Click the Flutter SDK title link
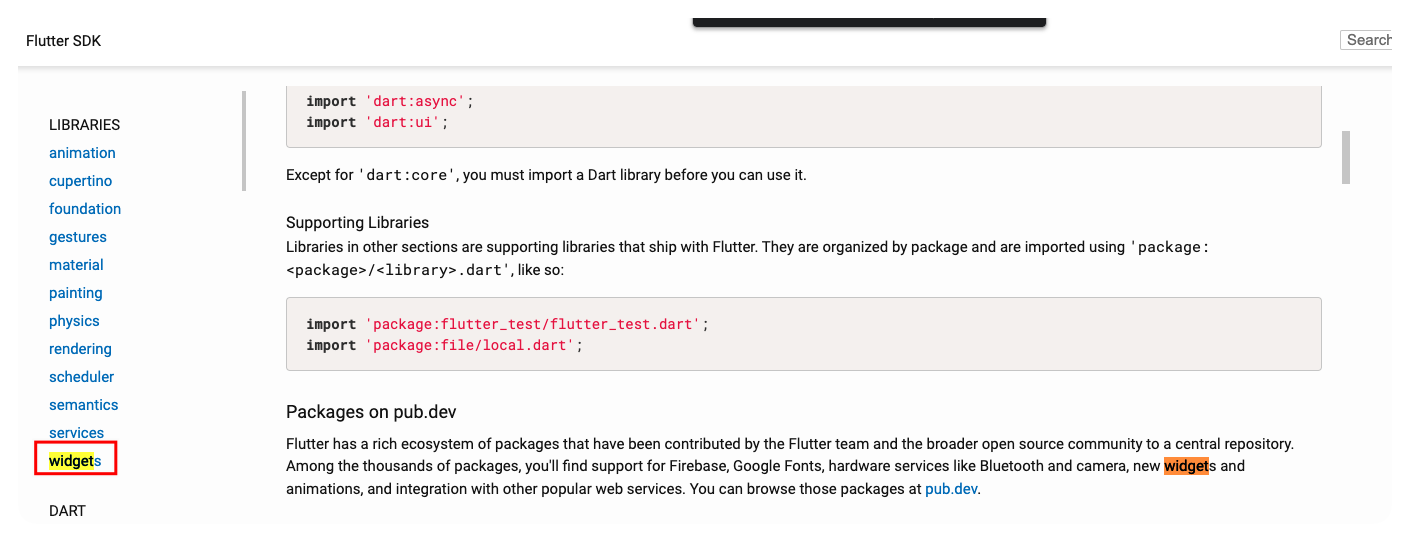This screenshot has width=1410, height=542. pos(63,41)
